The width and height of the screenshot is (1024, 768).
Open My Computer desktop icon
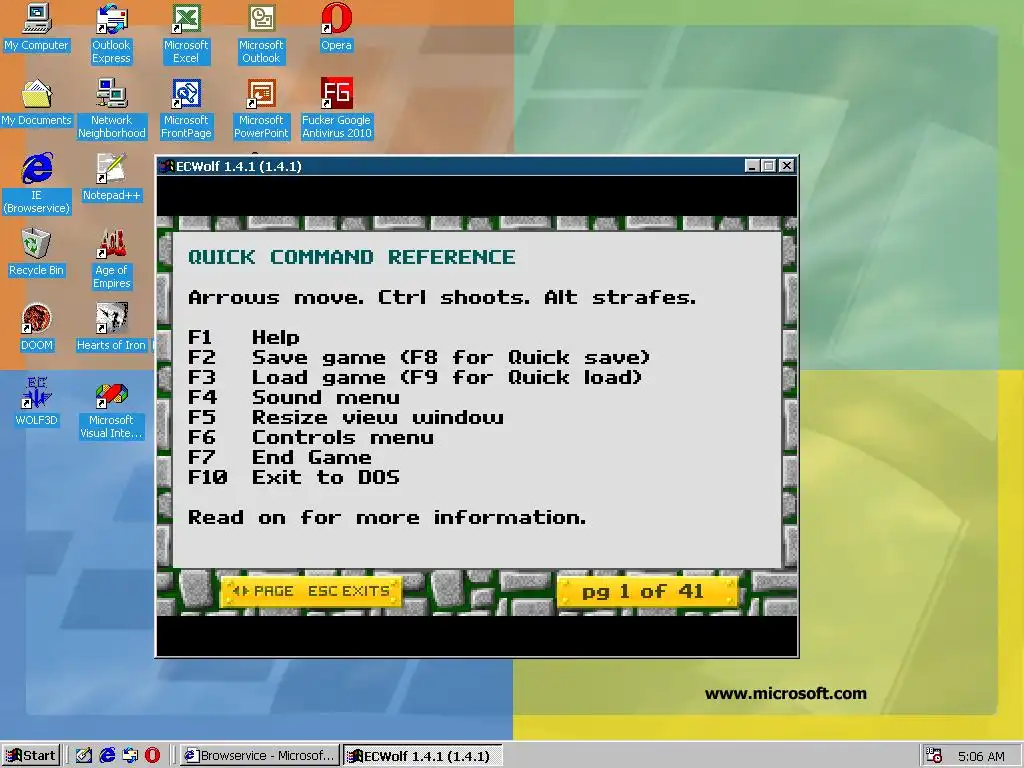tap(37, 26)
